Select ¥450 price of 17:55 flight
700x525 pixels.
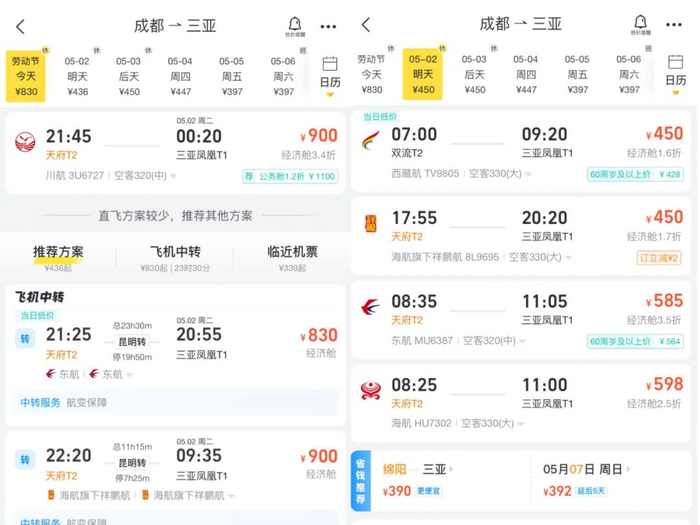tap(665, 217)
